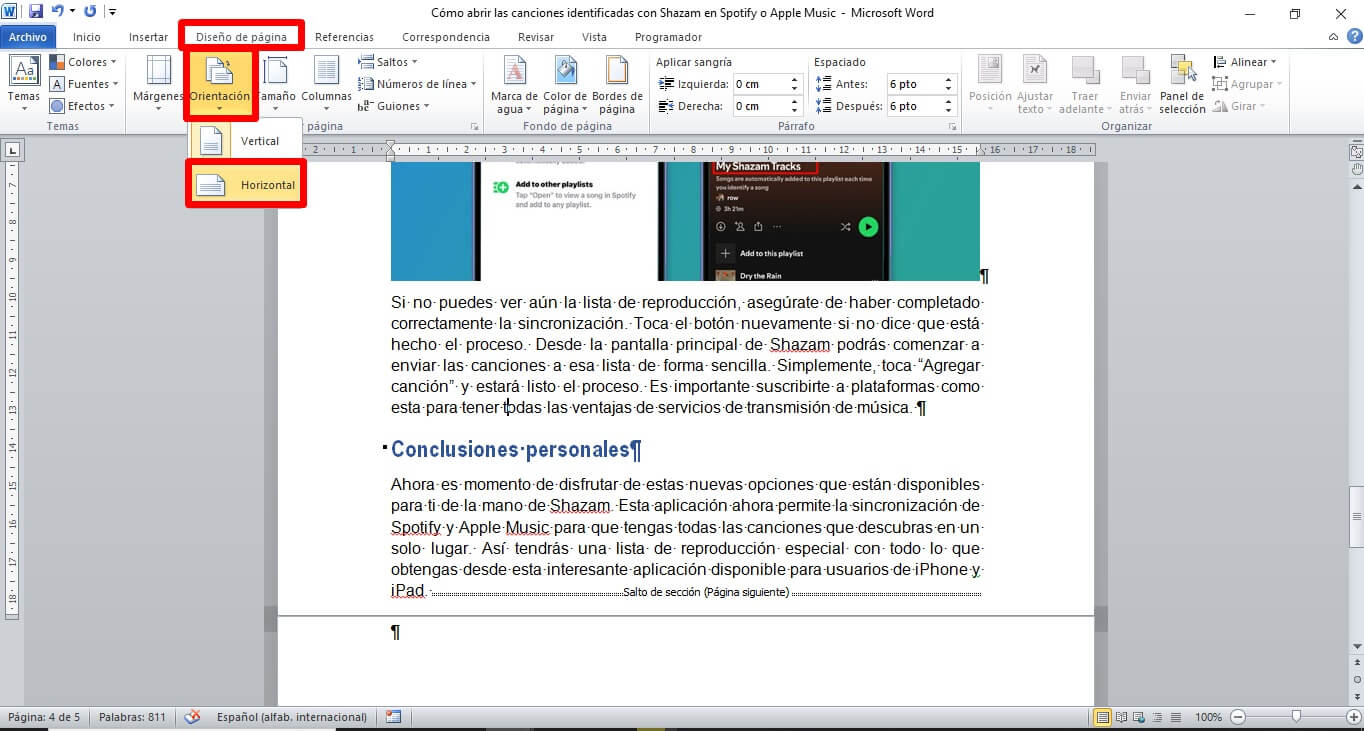
Task: Click the zoom slider handle
Action: [1296, 717]
